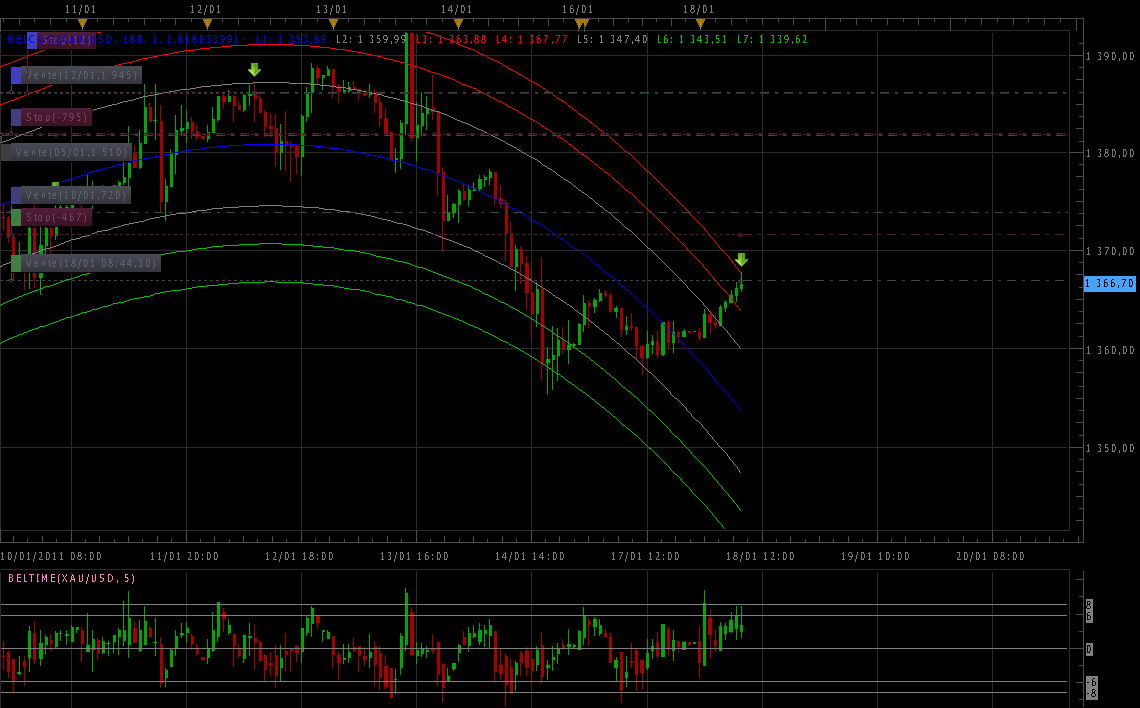Click the current price tag 1 366,70
Image resolution: width=1140 pixels, height=708 pixels.
pos(1109,284)
